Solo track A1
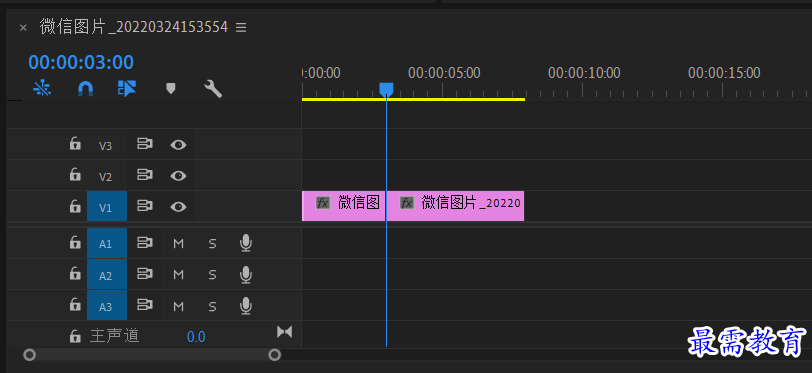Image resolution: width=812 pixels, height=373 pixels. (212, 244)
